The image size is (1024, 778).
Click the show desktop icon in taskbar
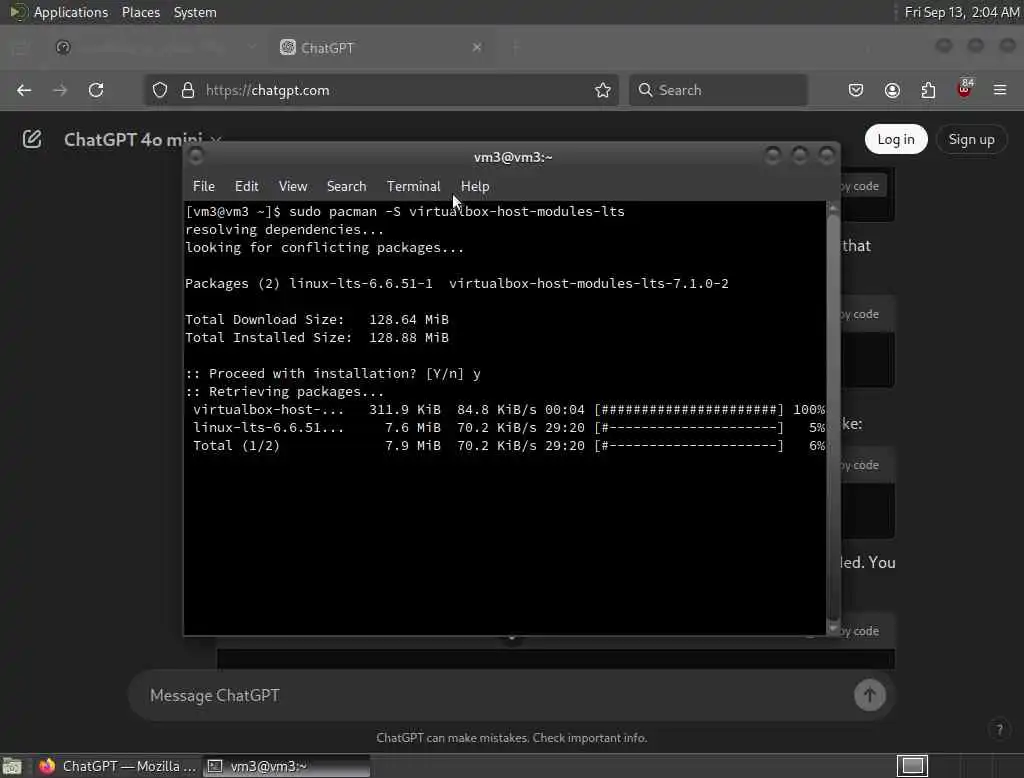point(12,766)
